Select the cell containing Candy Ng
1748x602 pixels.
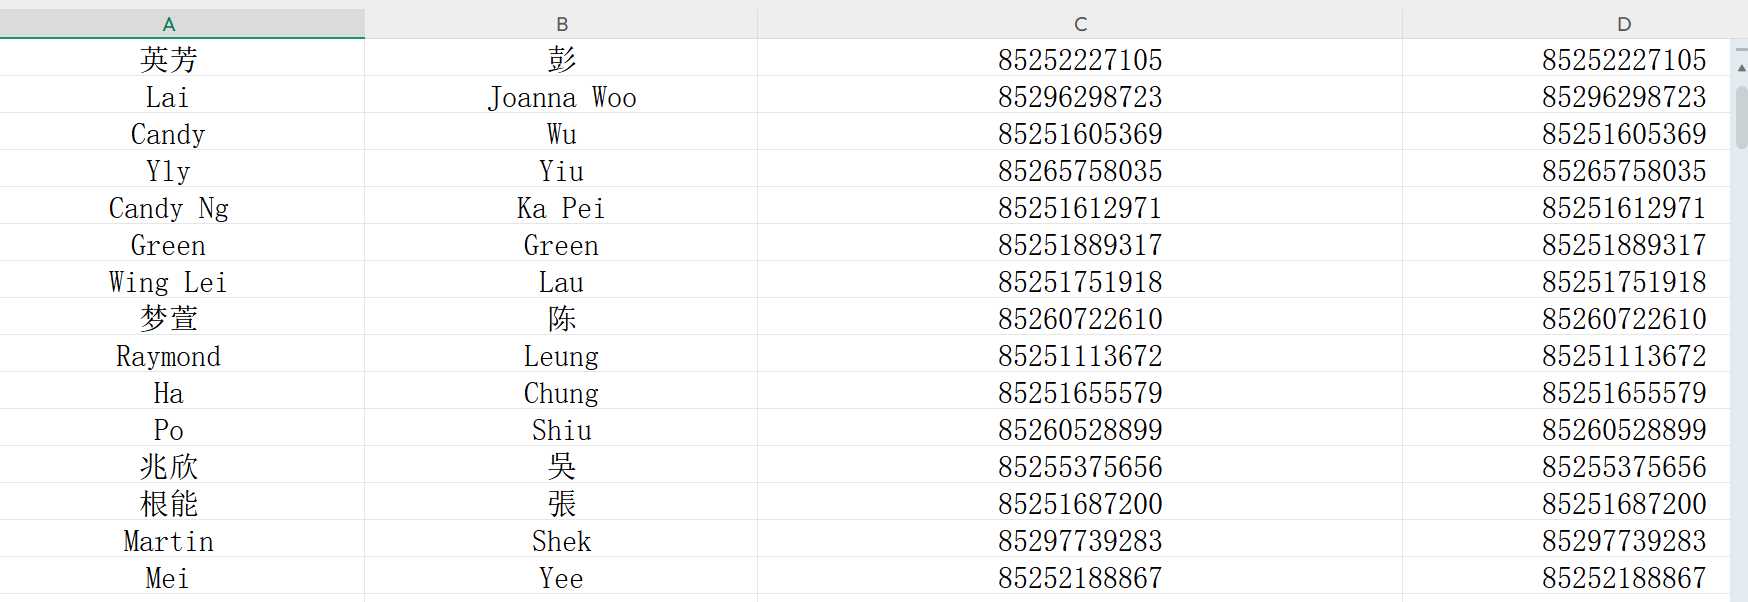(x=182, y=208)
